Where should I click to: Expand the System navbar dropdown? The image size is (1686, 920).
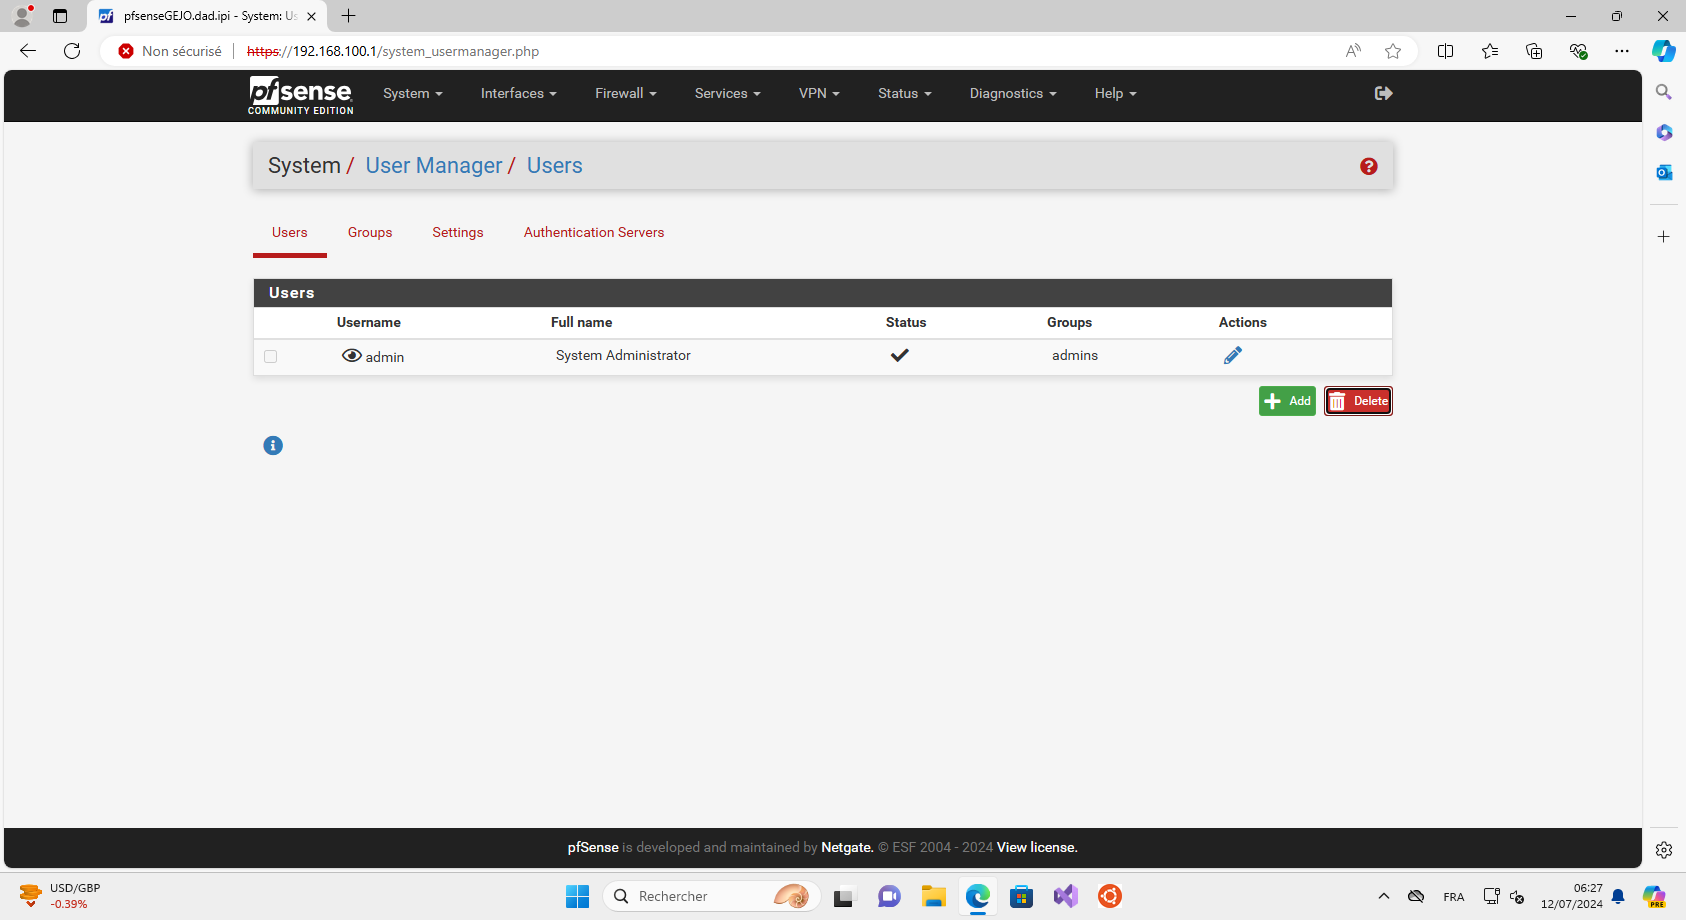413,93
